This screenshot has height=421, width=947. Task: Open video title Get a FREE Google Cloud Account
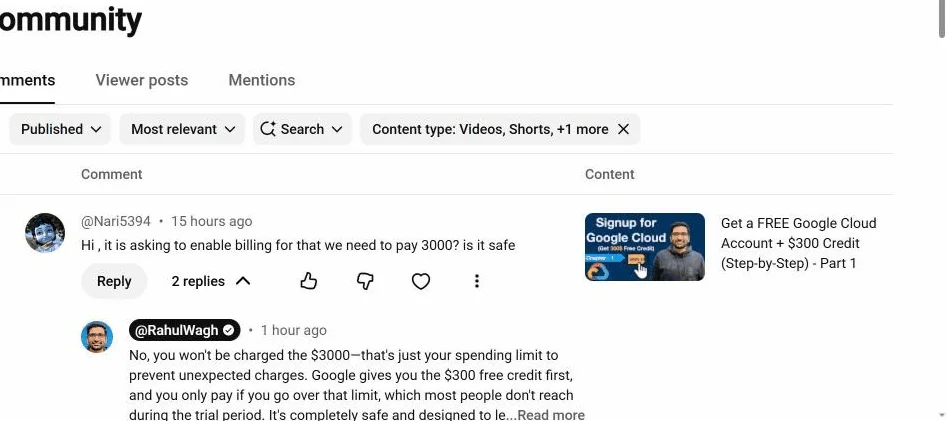click(798, 243)
